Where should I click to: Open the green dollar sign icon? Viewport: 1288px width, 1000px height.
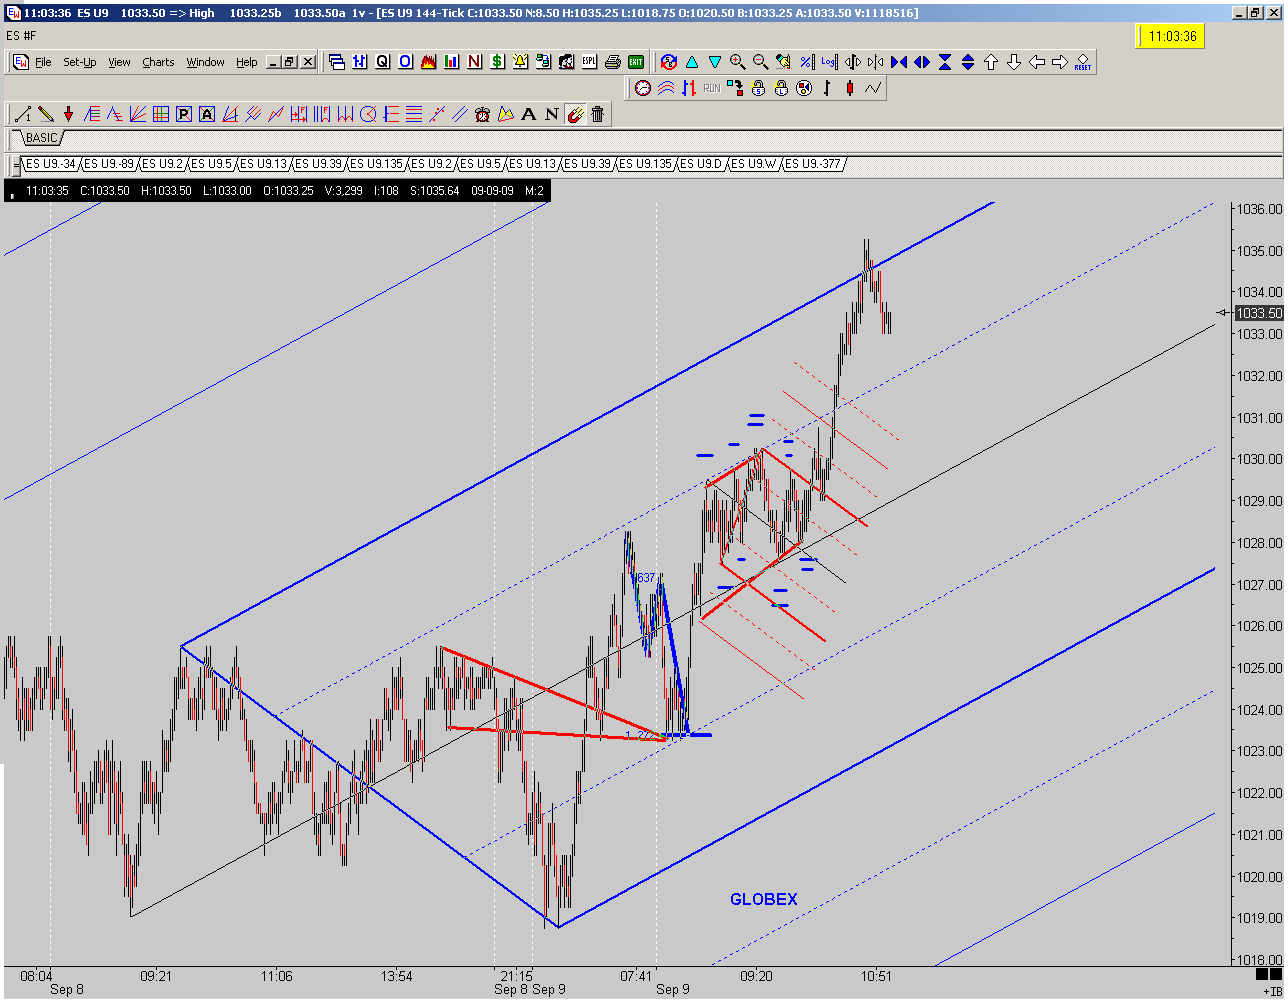click(x=497, y=62)
